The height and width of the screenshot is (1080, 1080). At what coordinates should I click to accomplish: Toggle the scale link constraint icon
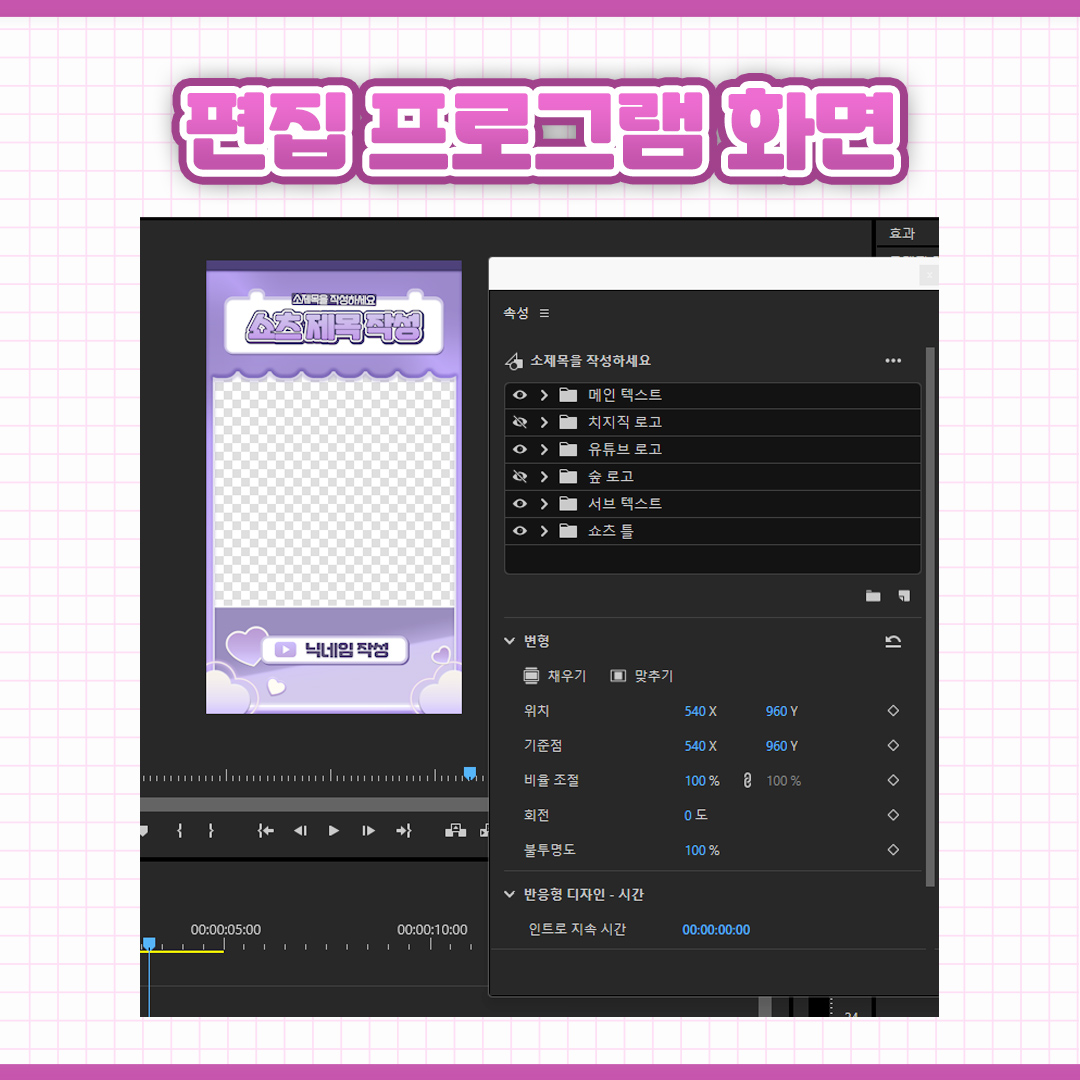[x=747, y=780]
